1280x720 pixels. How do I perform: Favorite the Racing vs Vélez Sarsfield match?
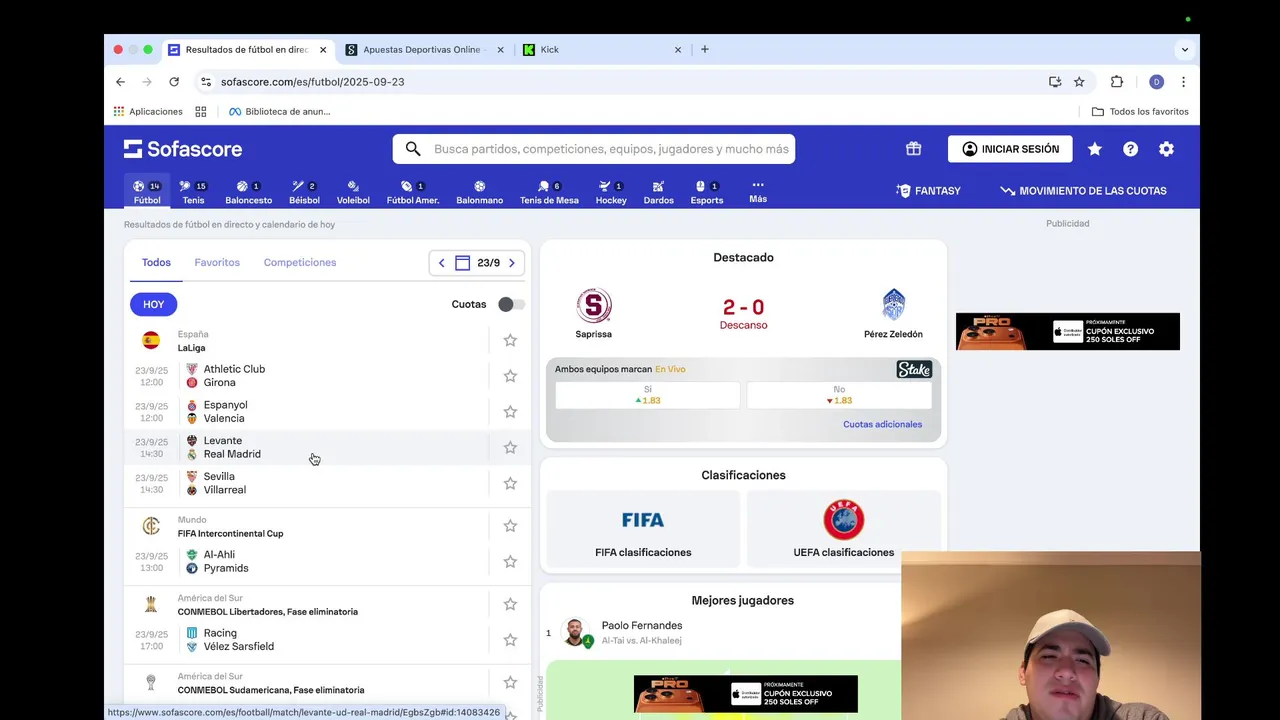(x=510, y=640)
